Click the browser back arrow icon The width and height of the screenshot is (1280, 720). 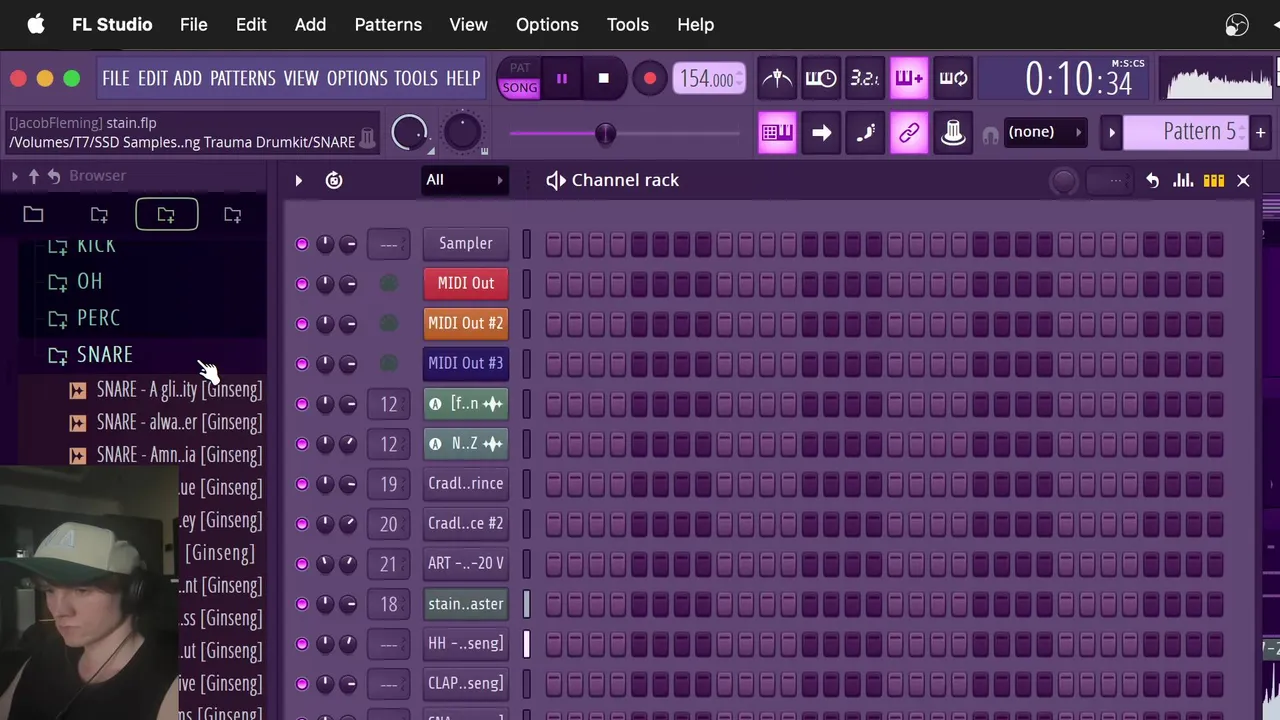coord(53,176)
